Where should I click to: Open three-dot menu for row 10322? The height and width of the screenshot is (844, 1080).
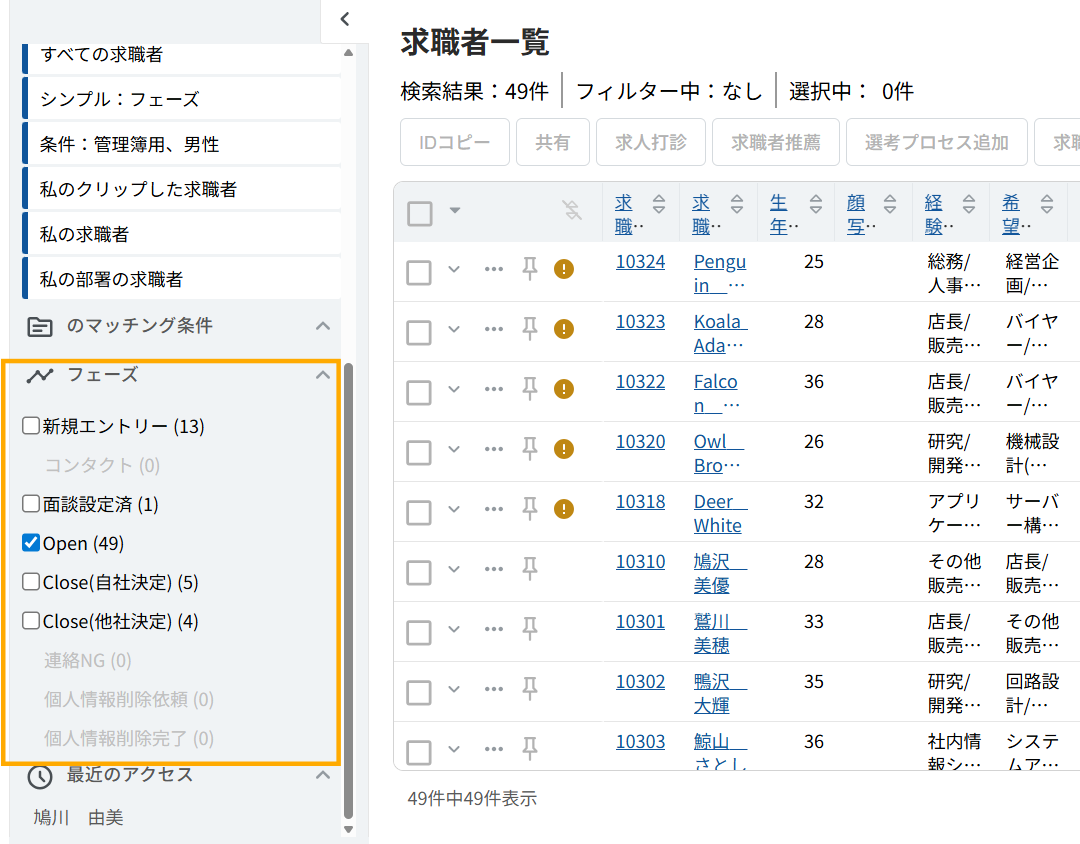pos(494,389)
